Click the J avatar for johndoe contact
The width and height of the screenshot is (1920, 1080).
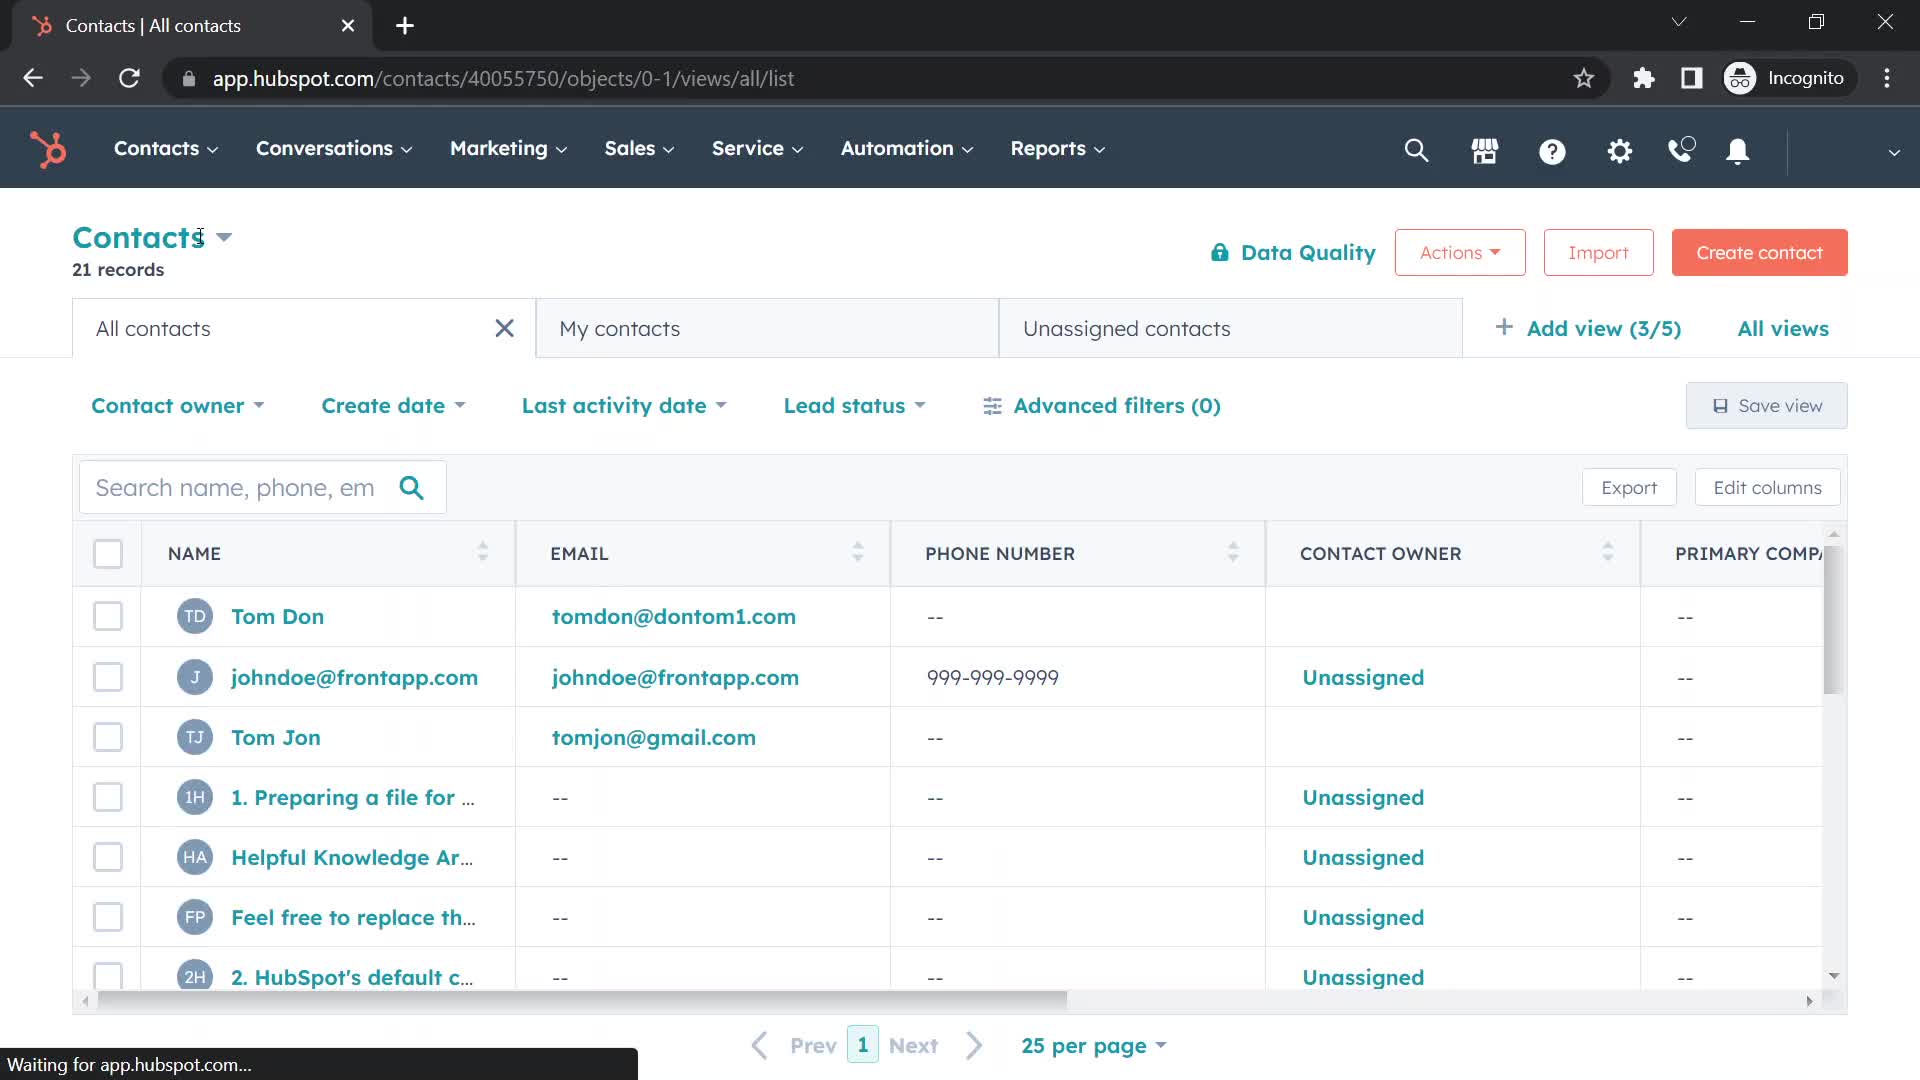[195, 677]
